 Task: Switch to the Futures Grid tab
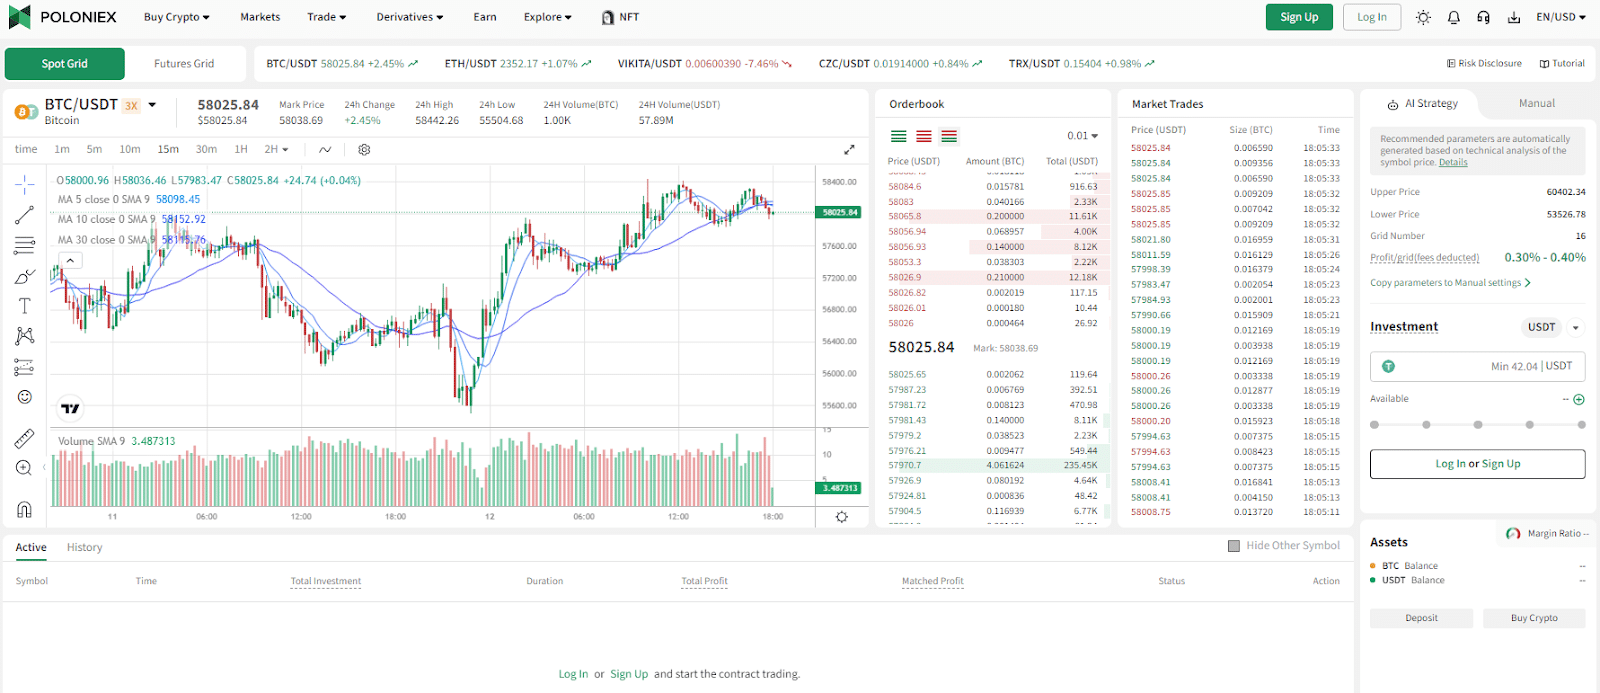[184, 64]
